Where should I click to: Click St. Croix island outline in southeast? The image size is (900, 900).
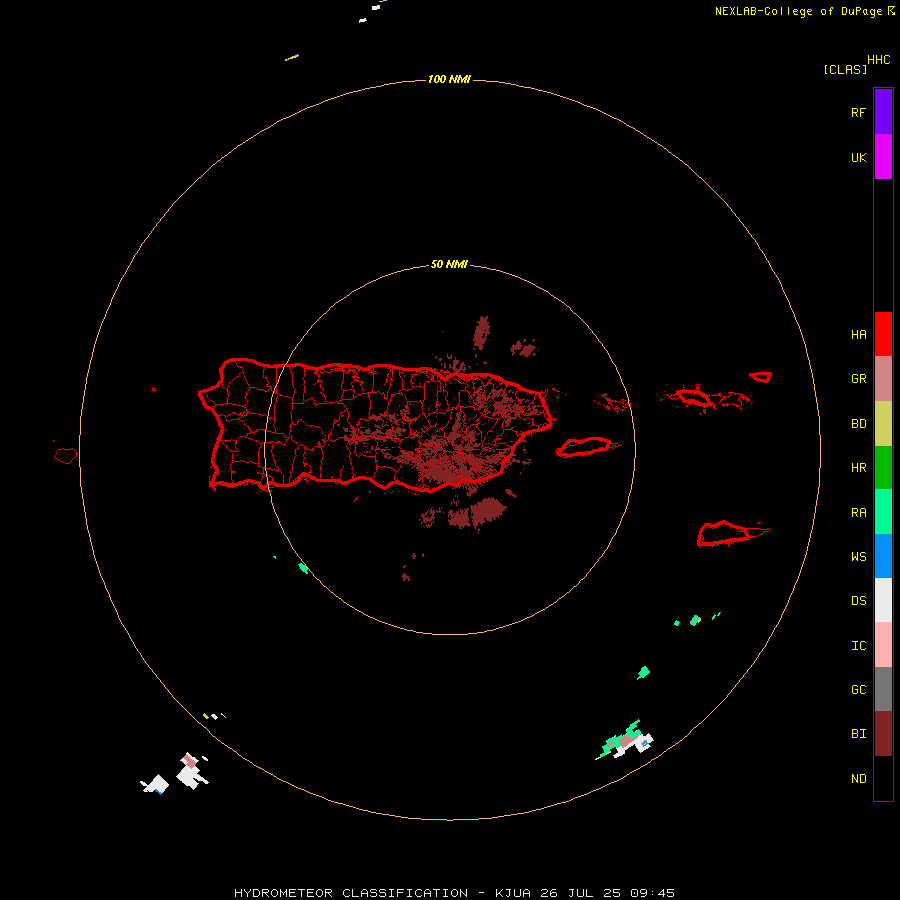tap(724, 534)
